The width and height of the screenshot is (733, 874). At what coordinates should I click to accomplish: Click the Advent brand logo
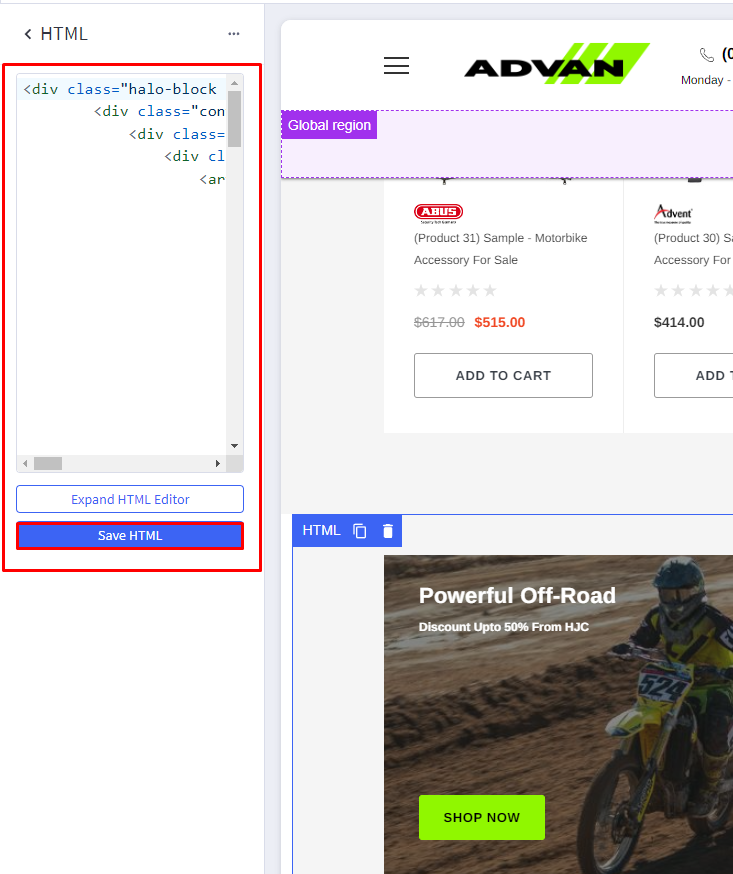click(x=673, y=213)
